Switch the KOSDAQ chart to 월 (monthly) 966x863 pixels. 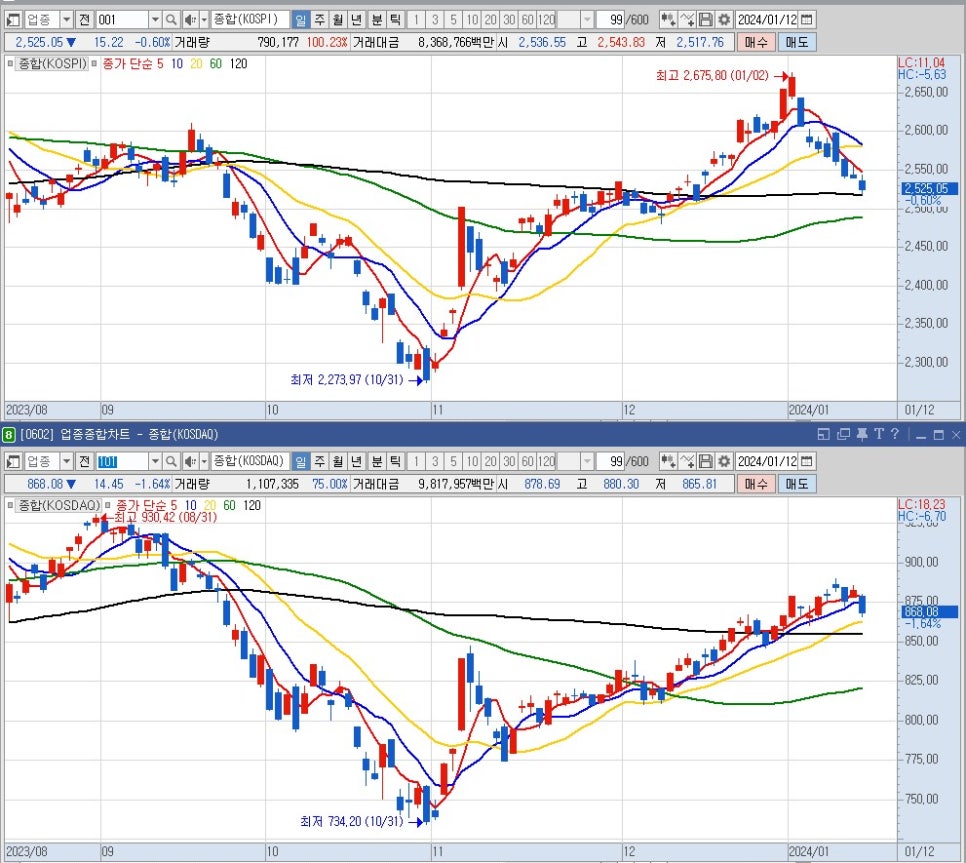point(338,461)
